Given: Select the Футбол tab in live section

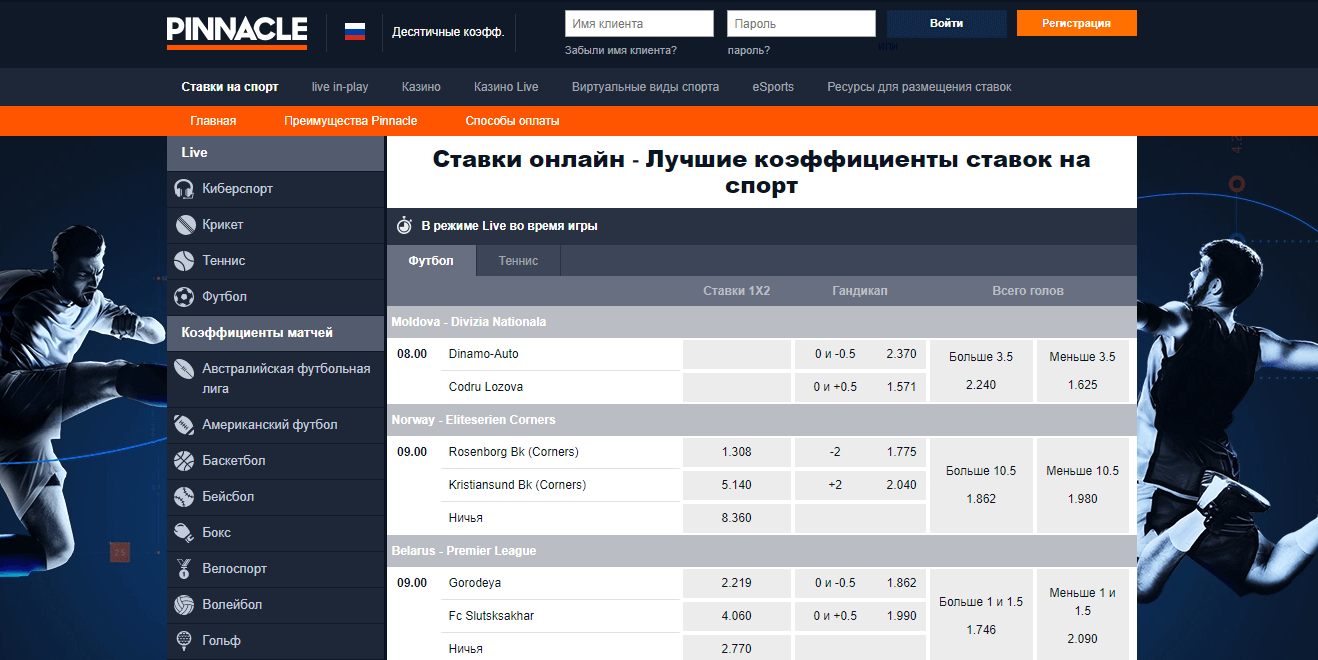Looking at the screenshot, I should click(x=431, y=260).
